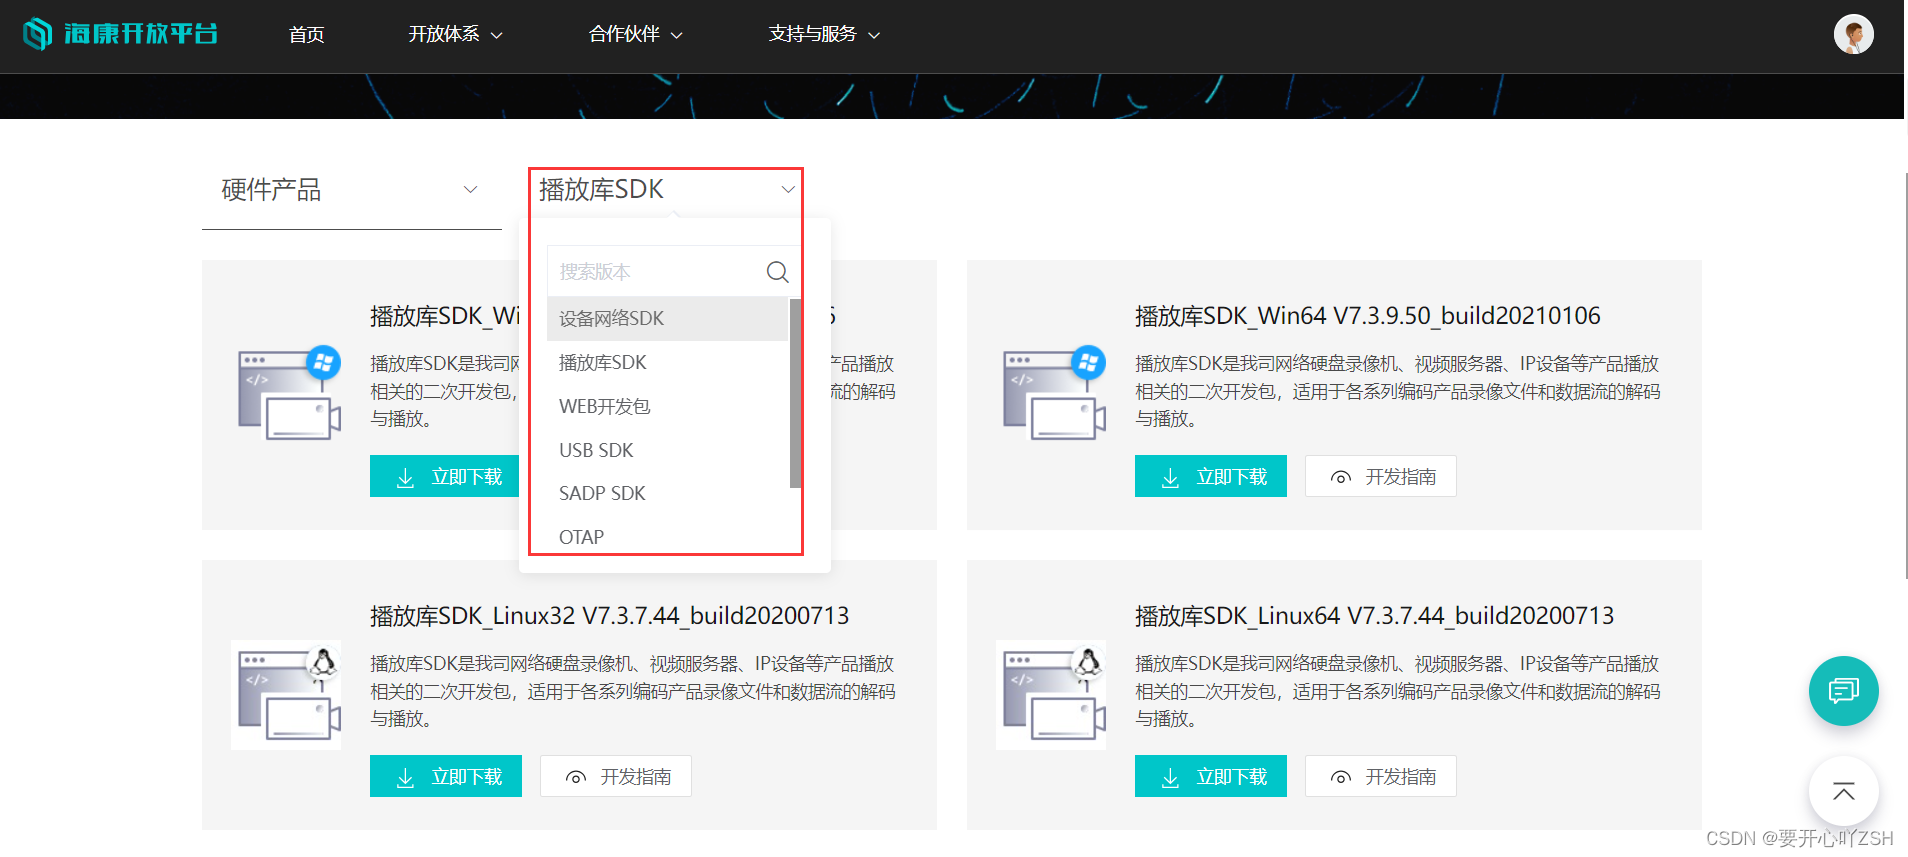Click the Hikvision open platform logo
Viewport: 1908px width, 857px height.
click(120, 34)
